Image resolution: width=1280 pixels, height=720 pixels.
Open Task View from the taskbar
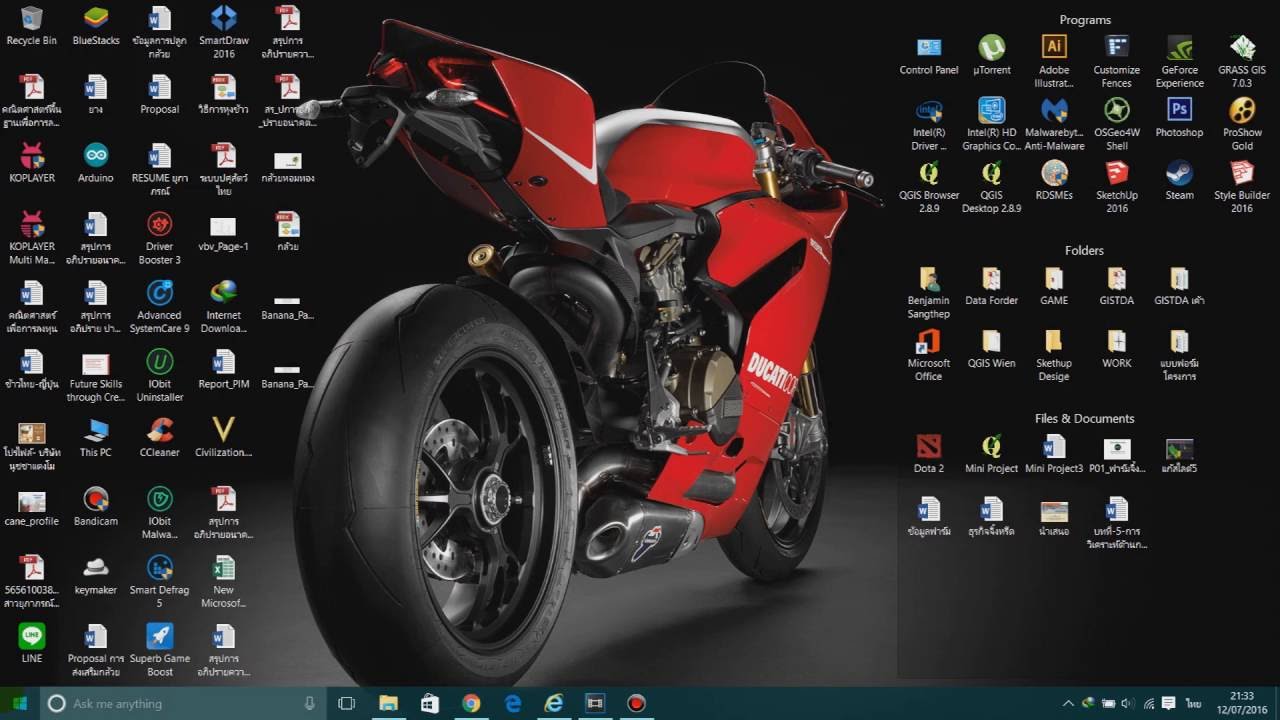click(347, 703)
